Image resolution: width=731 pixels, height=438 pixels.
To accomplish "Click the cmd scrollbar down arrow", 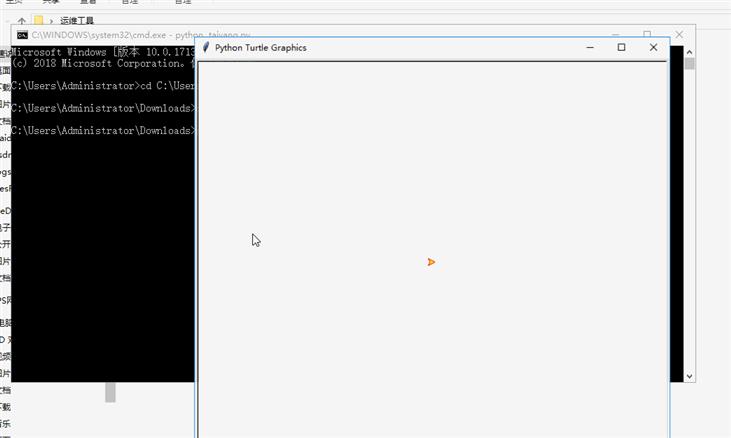I will tap(689, 376).
